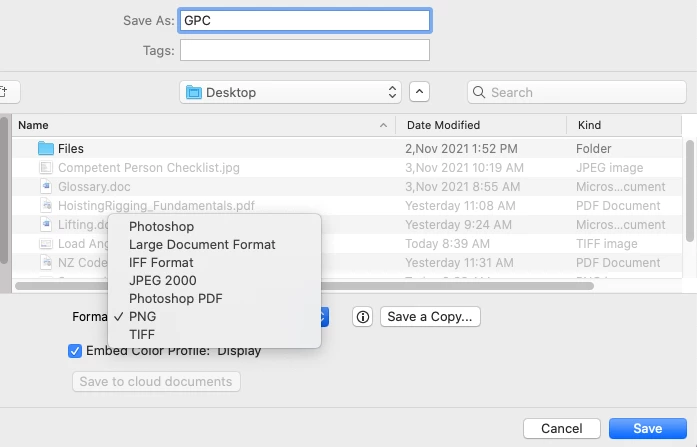Viewport: 697px width, 447px height.
Task: Click the Desktop folder icon in location popup
Action: [194, 93]
